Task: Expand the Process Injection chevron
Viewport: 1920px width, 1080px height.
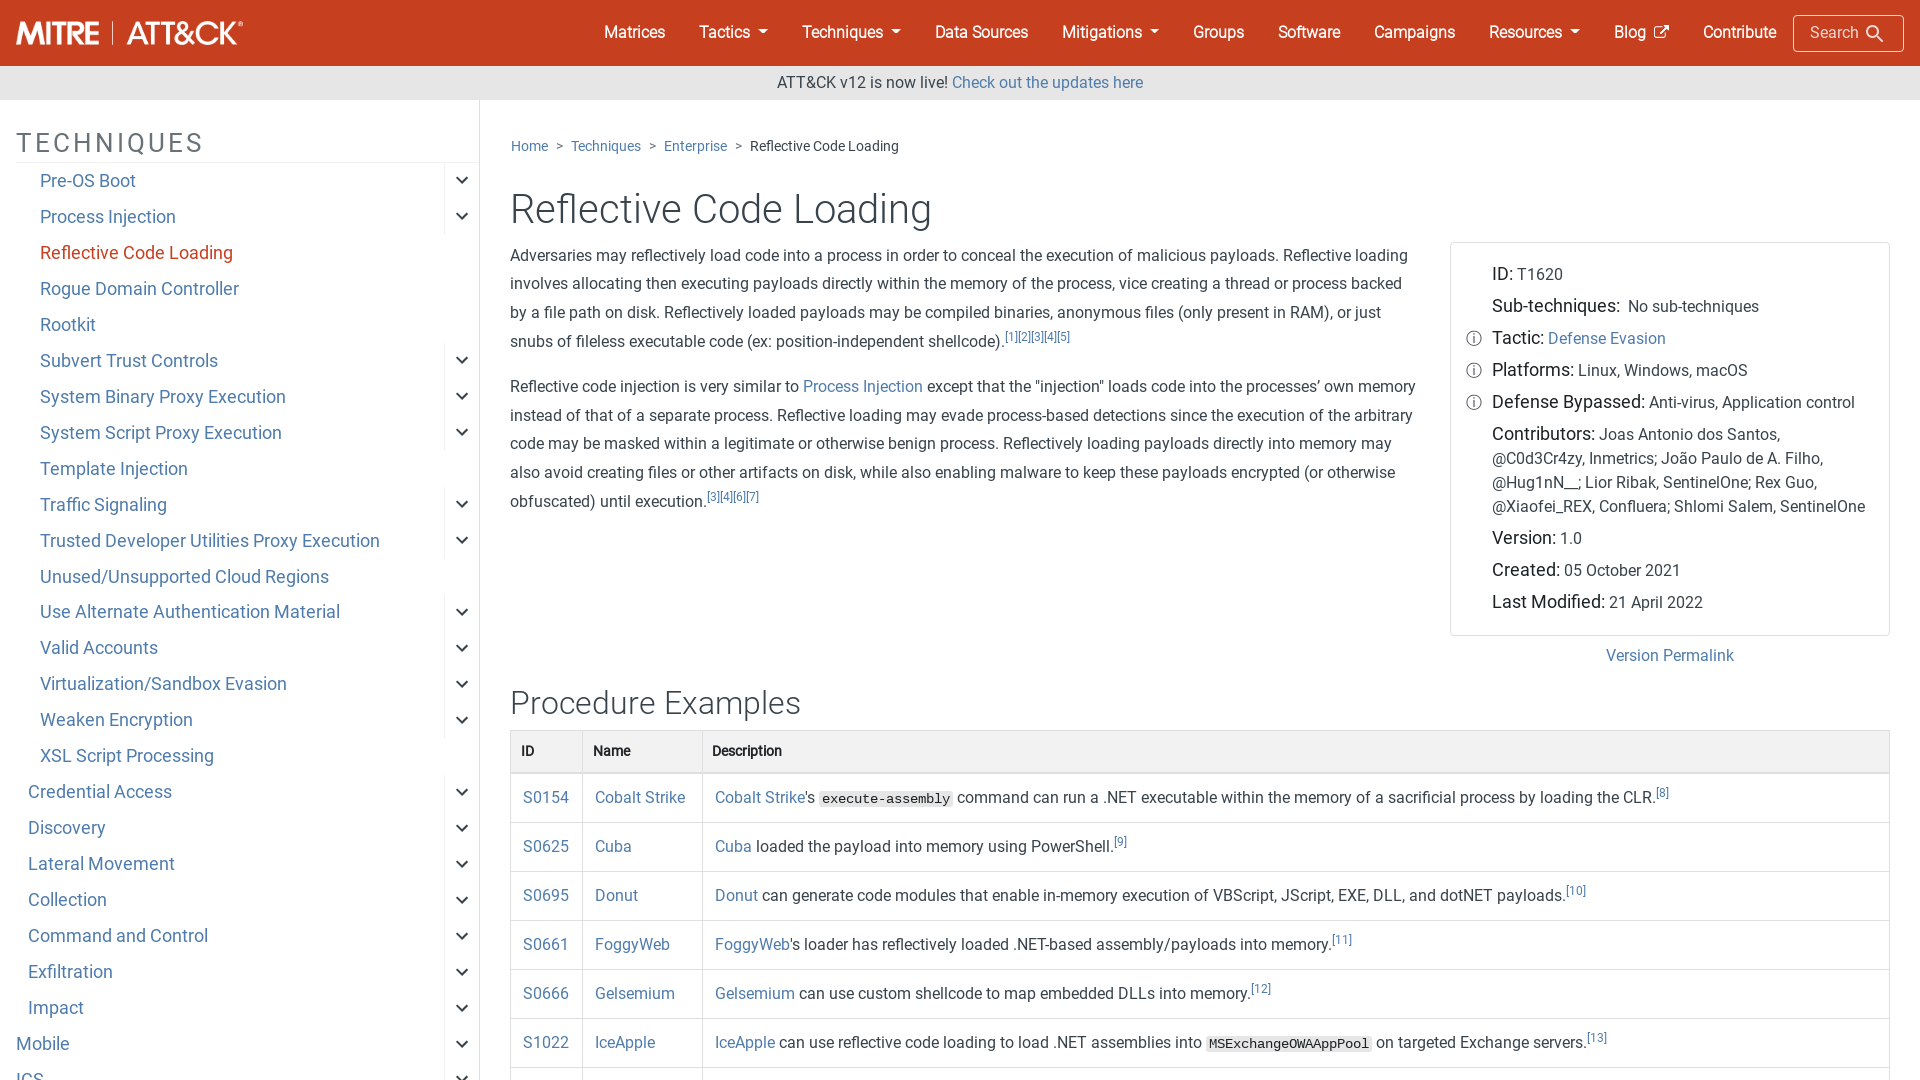Action: tap(462, 217)
